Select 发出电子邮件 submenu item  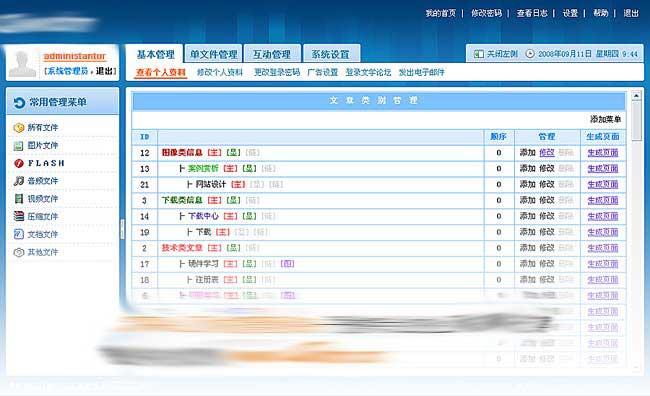coord(422,73)
